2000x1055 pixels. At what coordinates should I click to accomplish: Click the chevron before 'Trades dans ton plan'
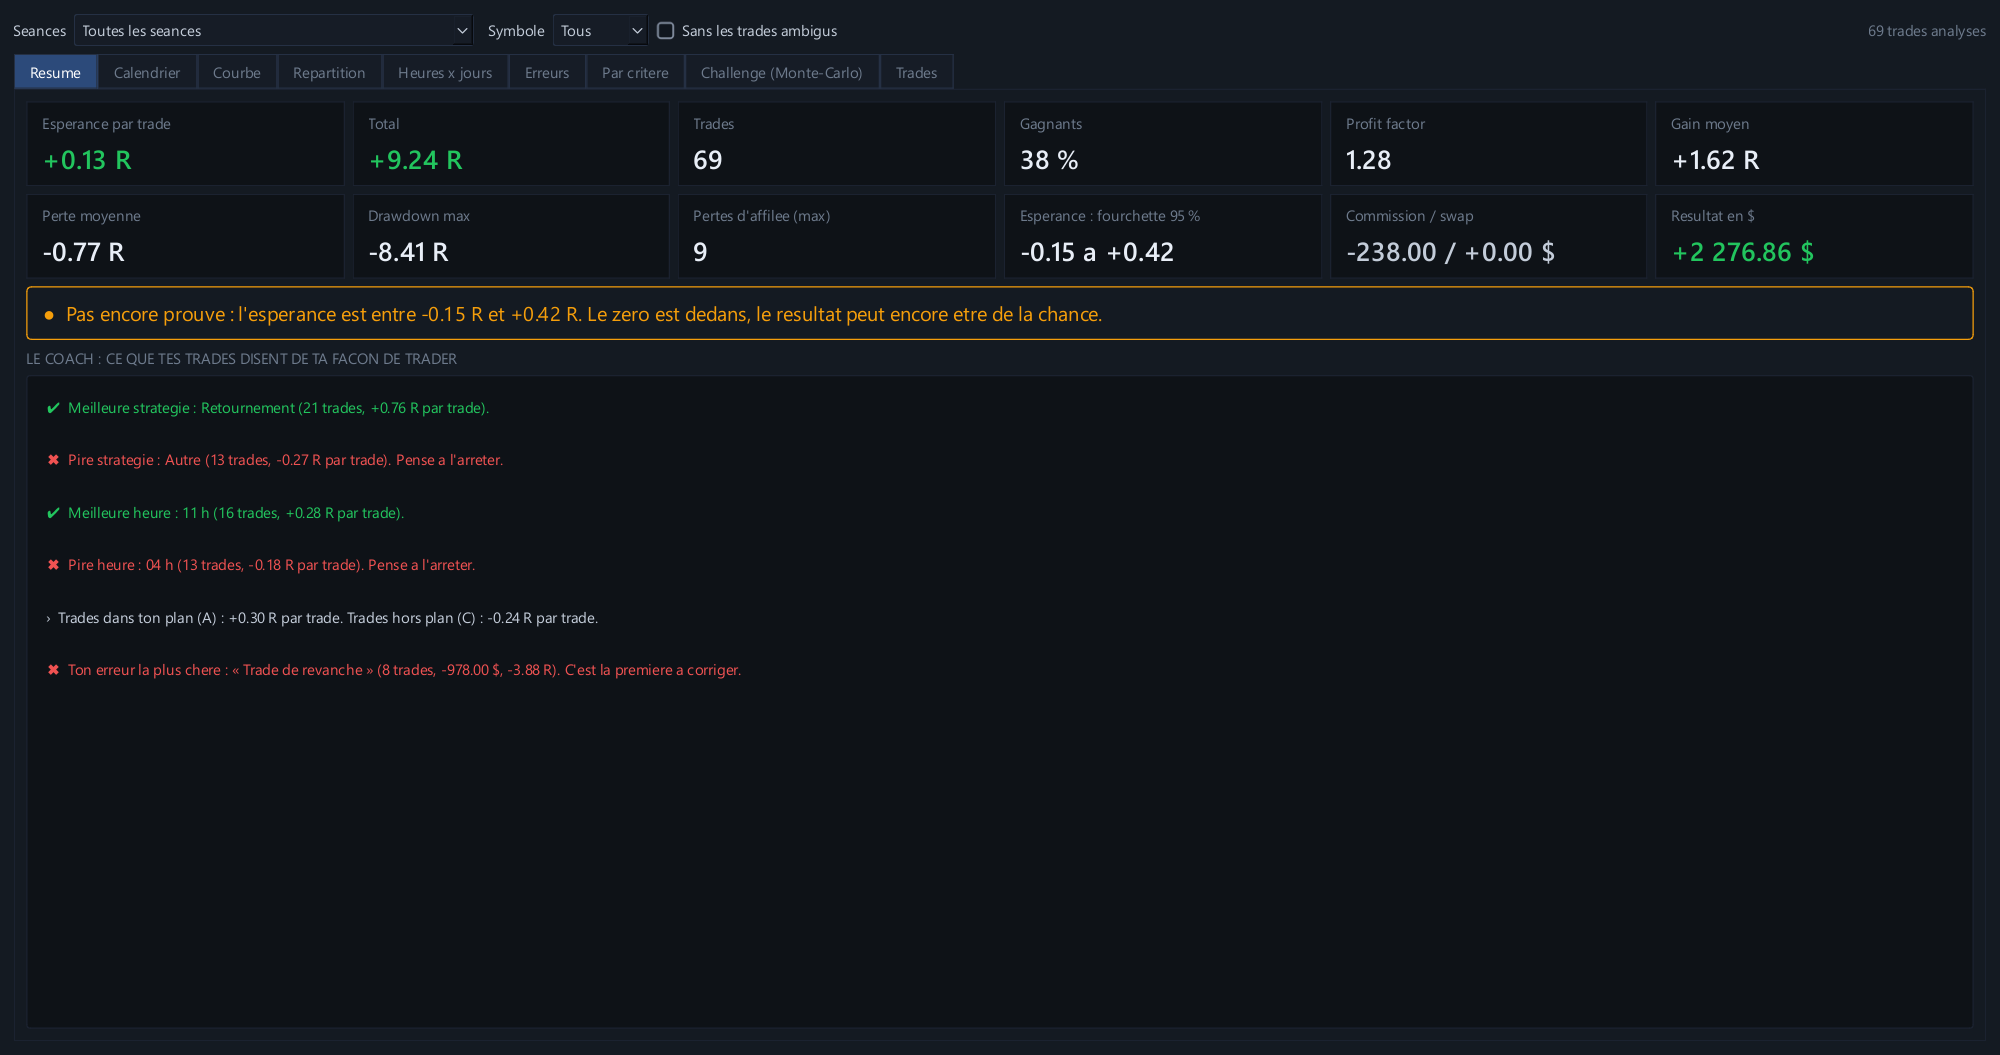click(x=48, y=619)
